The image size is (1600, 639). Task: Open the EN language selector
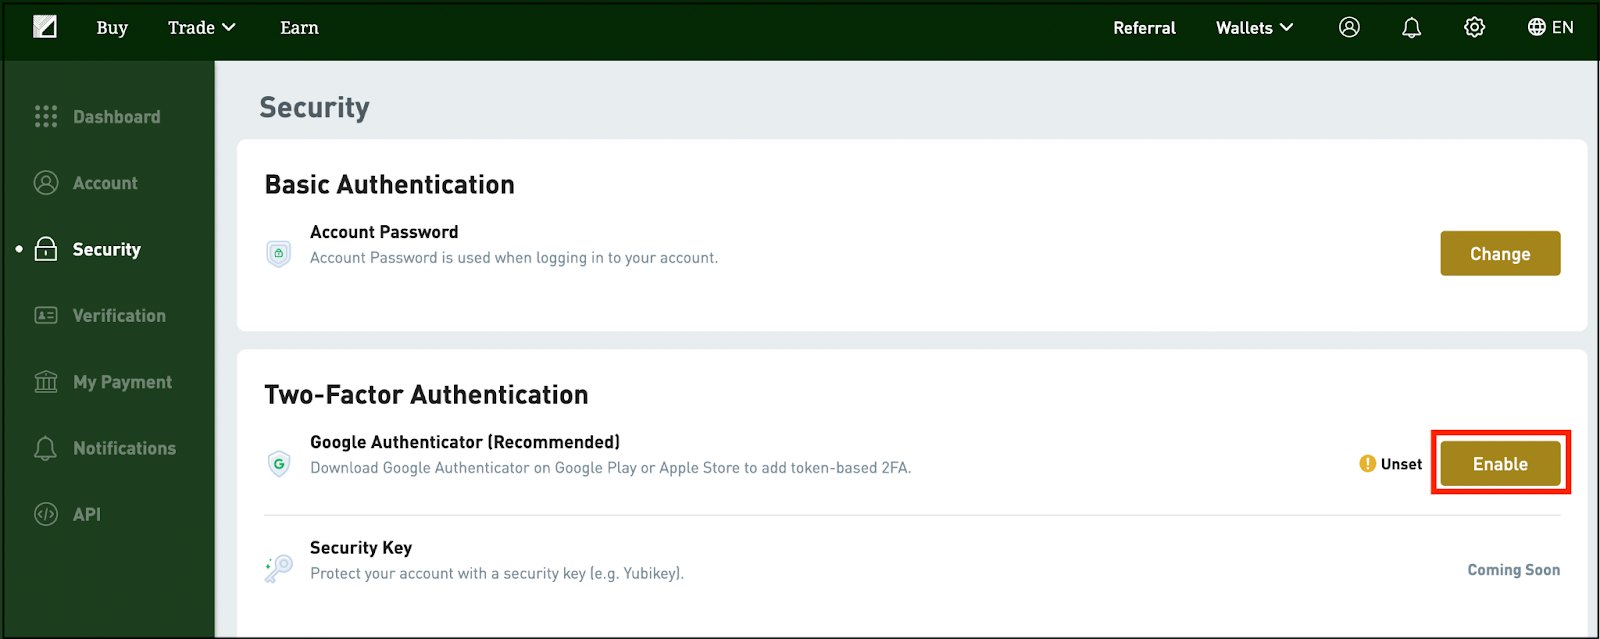(x=1551, y=27)
